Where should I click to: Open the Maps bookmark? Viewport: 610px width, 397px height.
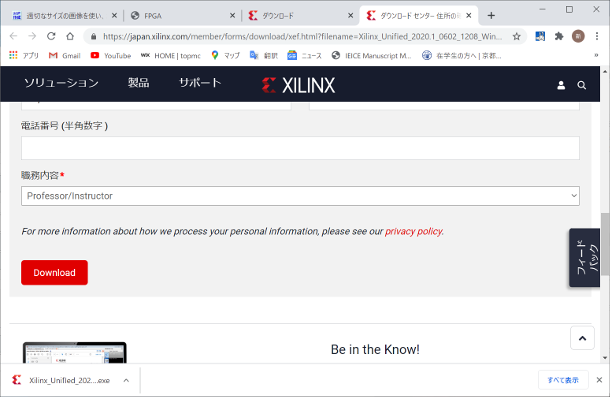[x=225, y=56]
